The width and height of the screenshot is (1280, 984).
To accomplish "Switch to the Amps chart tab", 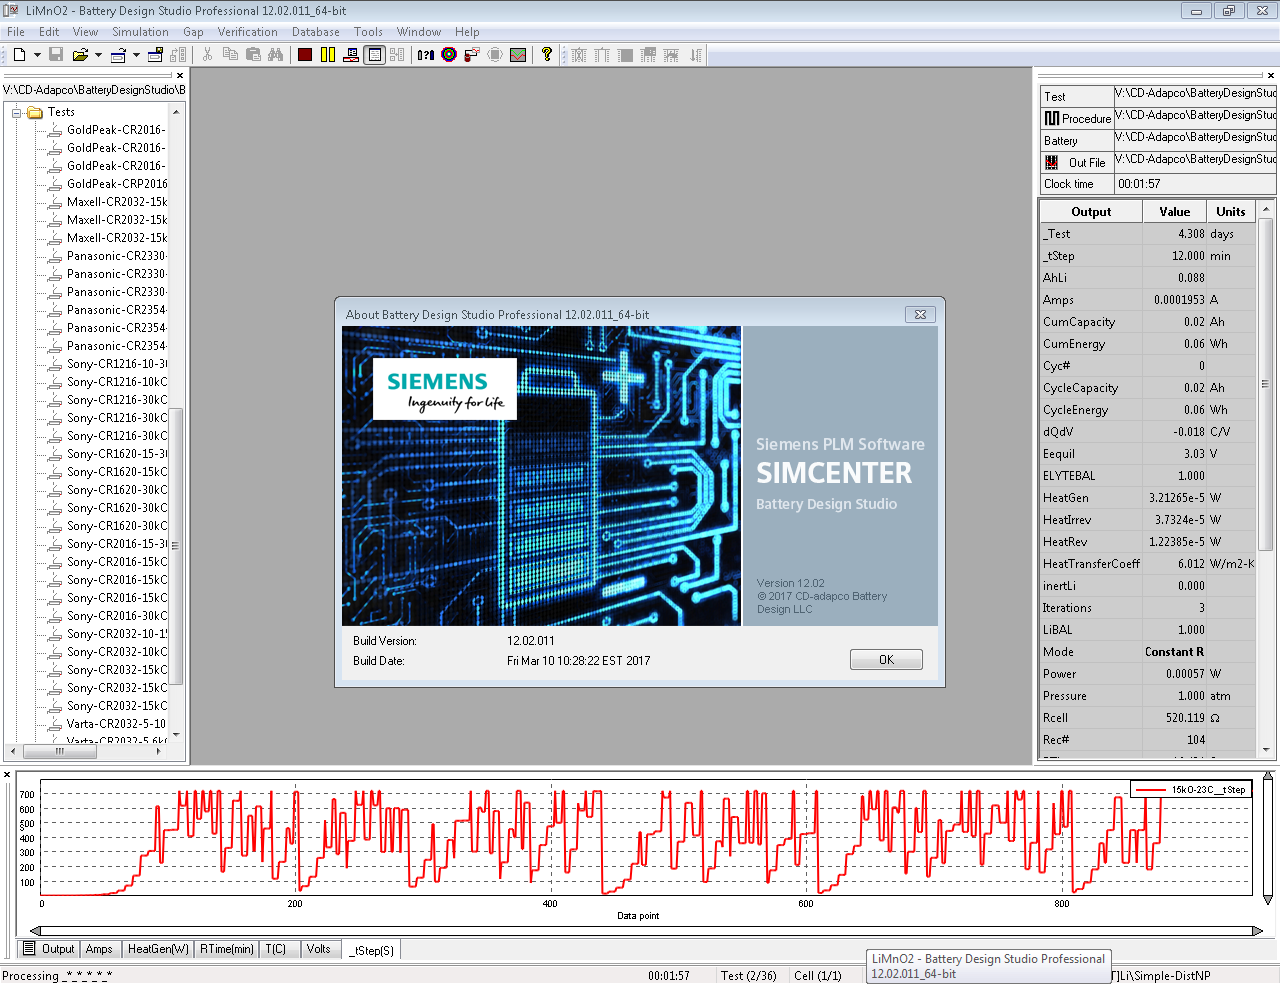I will tap(99, 949).
